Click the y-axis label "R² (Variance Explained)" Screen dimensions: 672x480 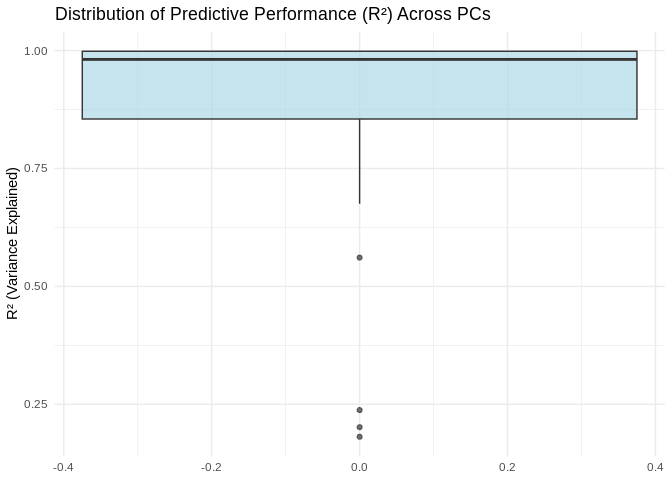pyautogui.click(x=14, y=243)
